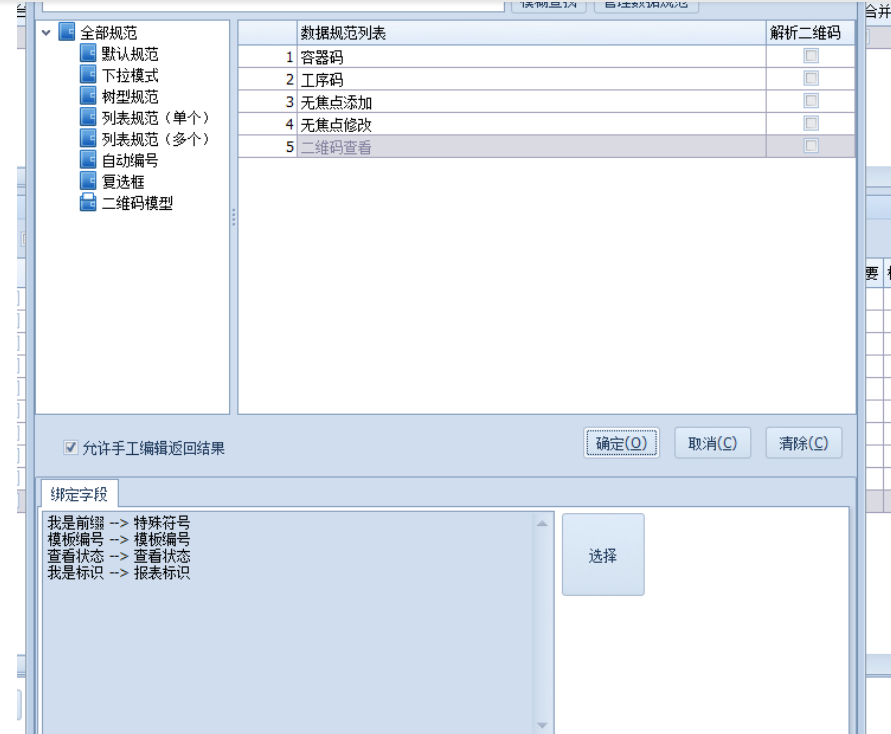The height and width of the screenshot is (734, 891).
Task: Toggle 允许手工编辑返回结果 checkbox
Action: (x=71, y=448)
